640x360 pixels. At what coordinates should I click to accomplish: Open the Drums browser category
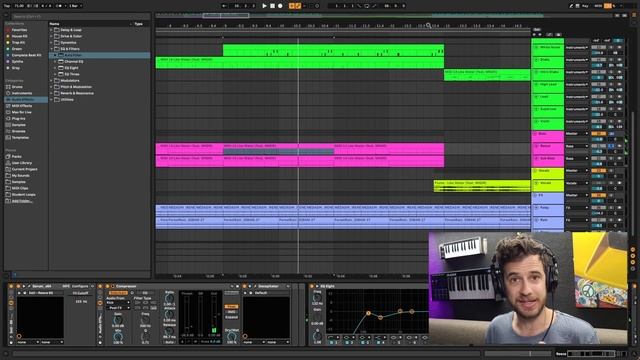point(17,87)
